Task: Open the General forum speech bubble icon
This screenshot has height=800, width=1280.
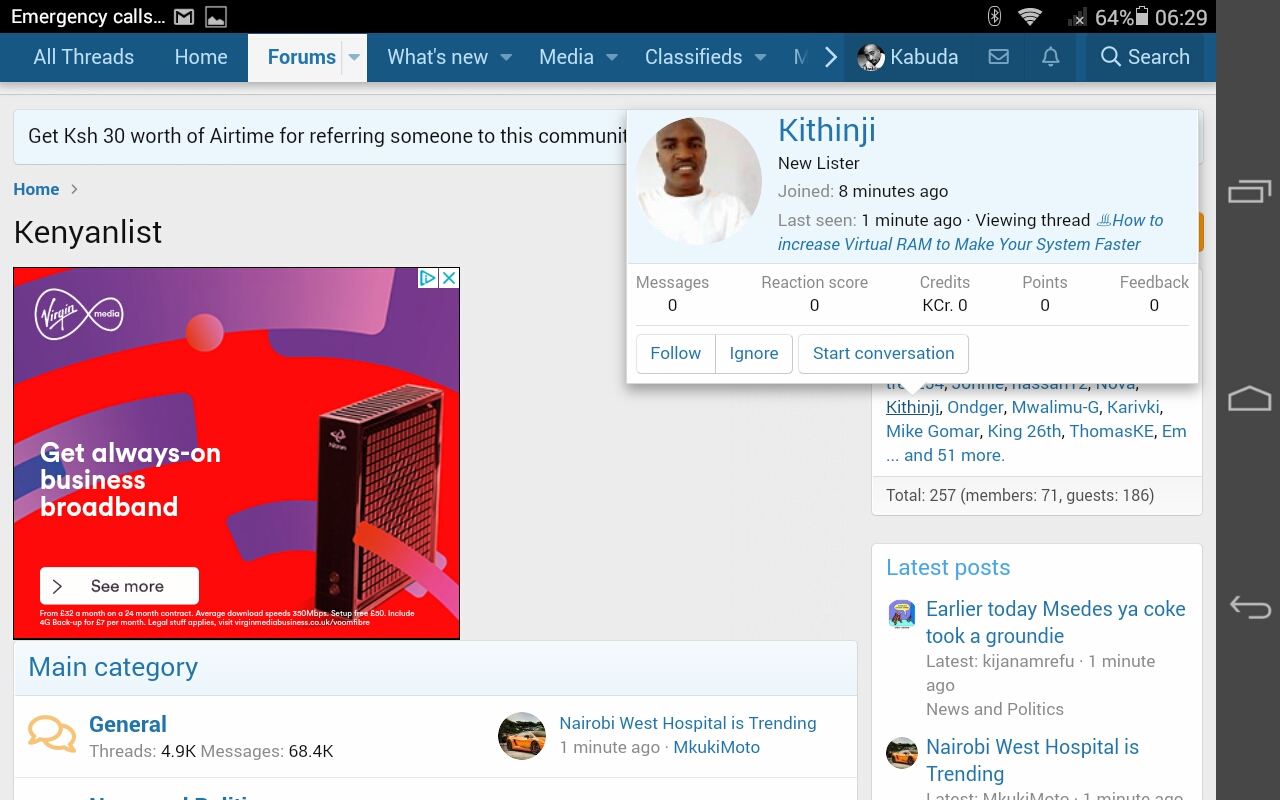Action: (51, 735)
